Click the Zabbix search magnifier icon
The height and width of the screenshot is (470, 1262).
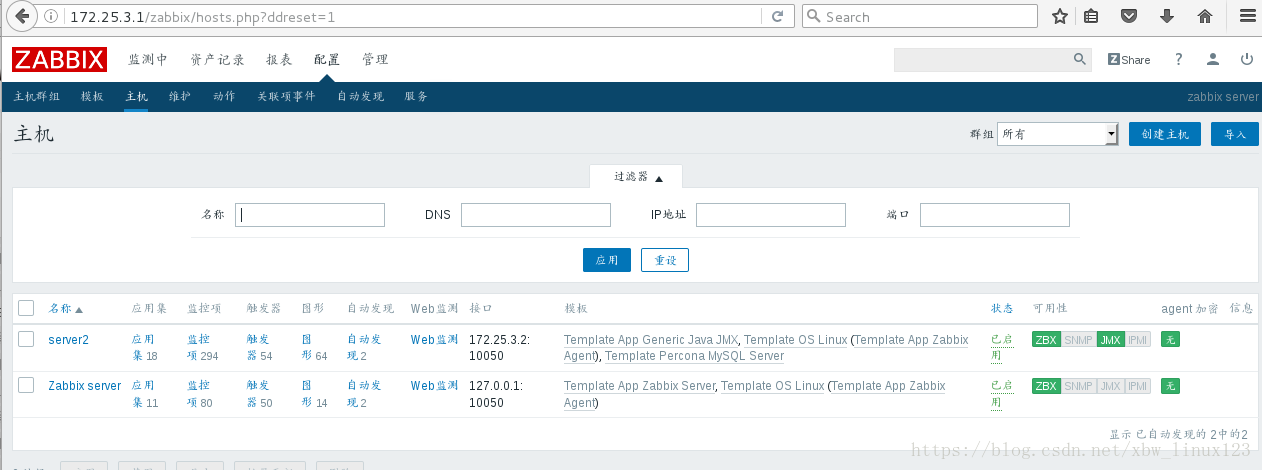point(1080,59)
